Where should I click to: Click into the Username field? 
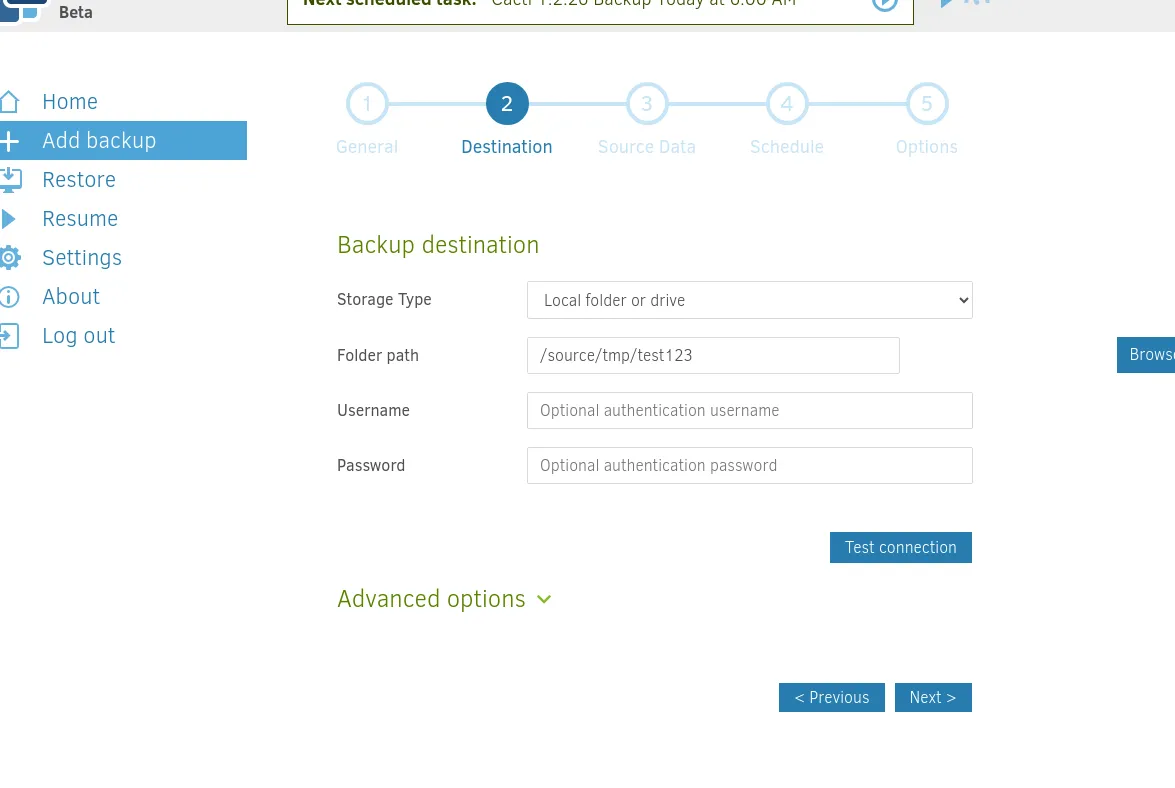pos(749,410)
